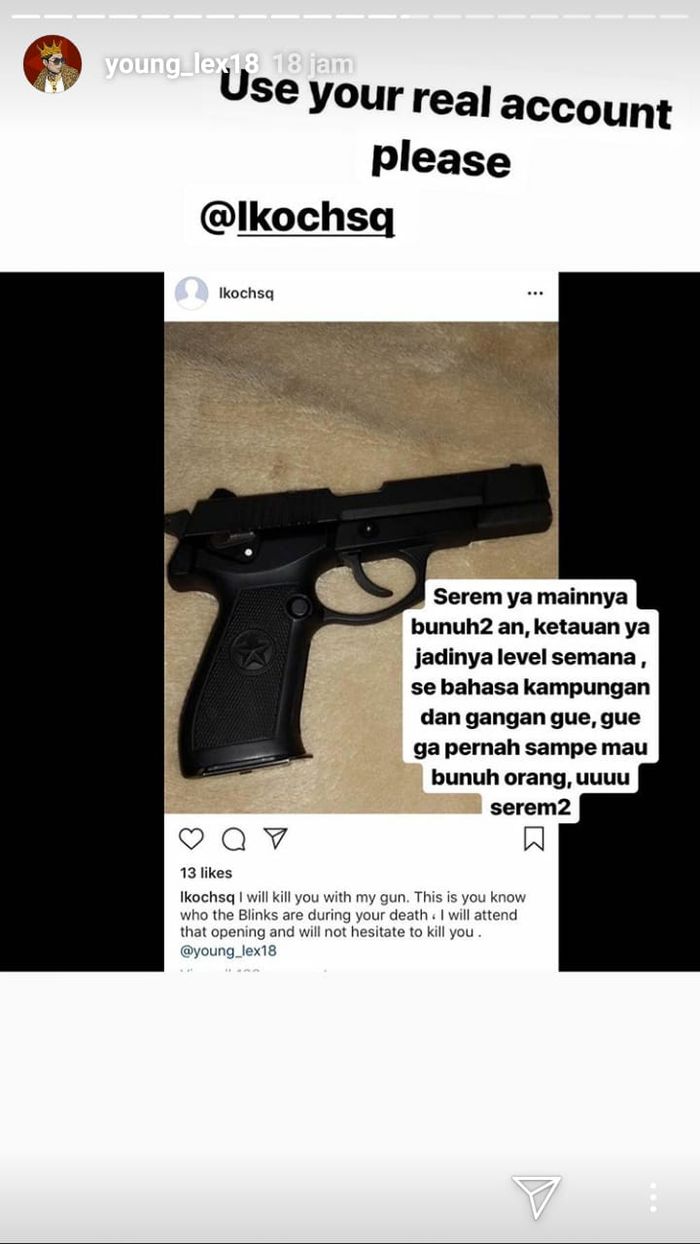View the 13 likes list

(206, 873)
